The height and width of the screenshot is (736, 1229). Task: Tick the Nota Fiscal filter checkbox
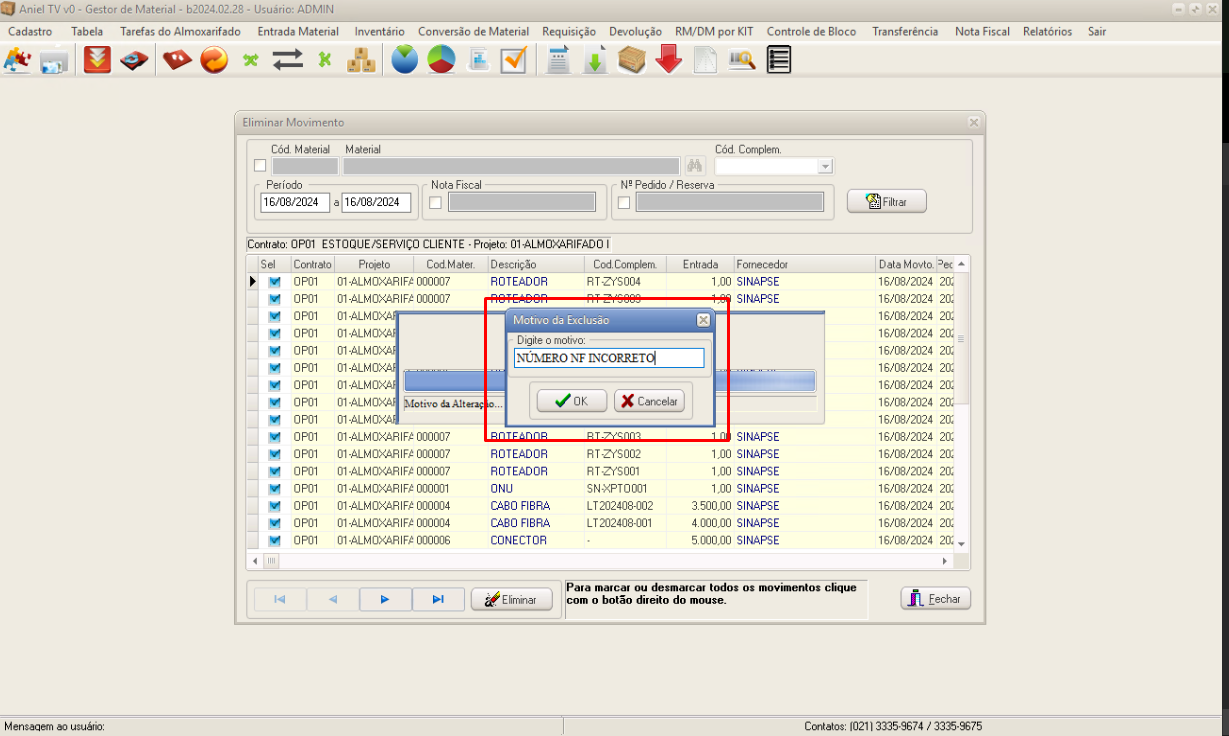435,203
